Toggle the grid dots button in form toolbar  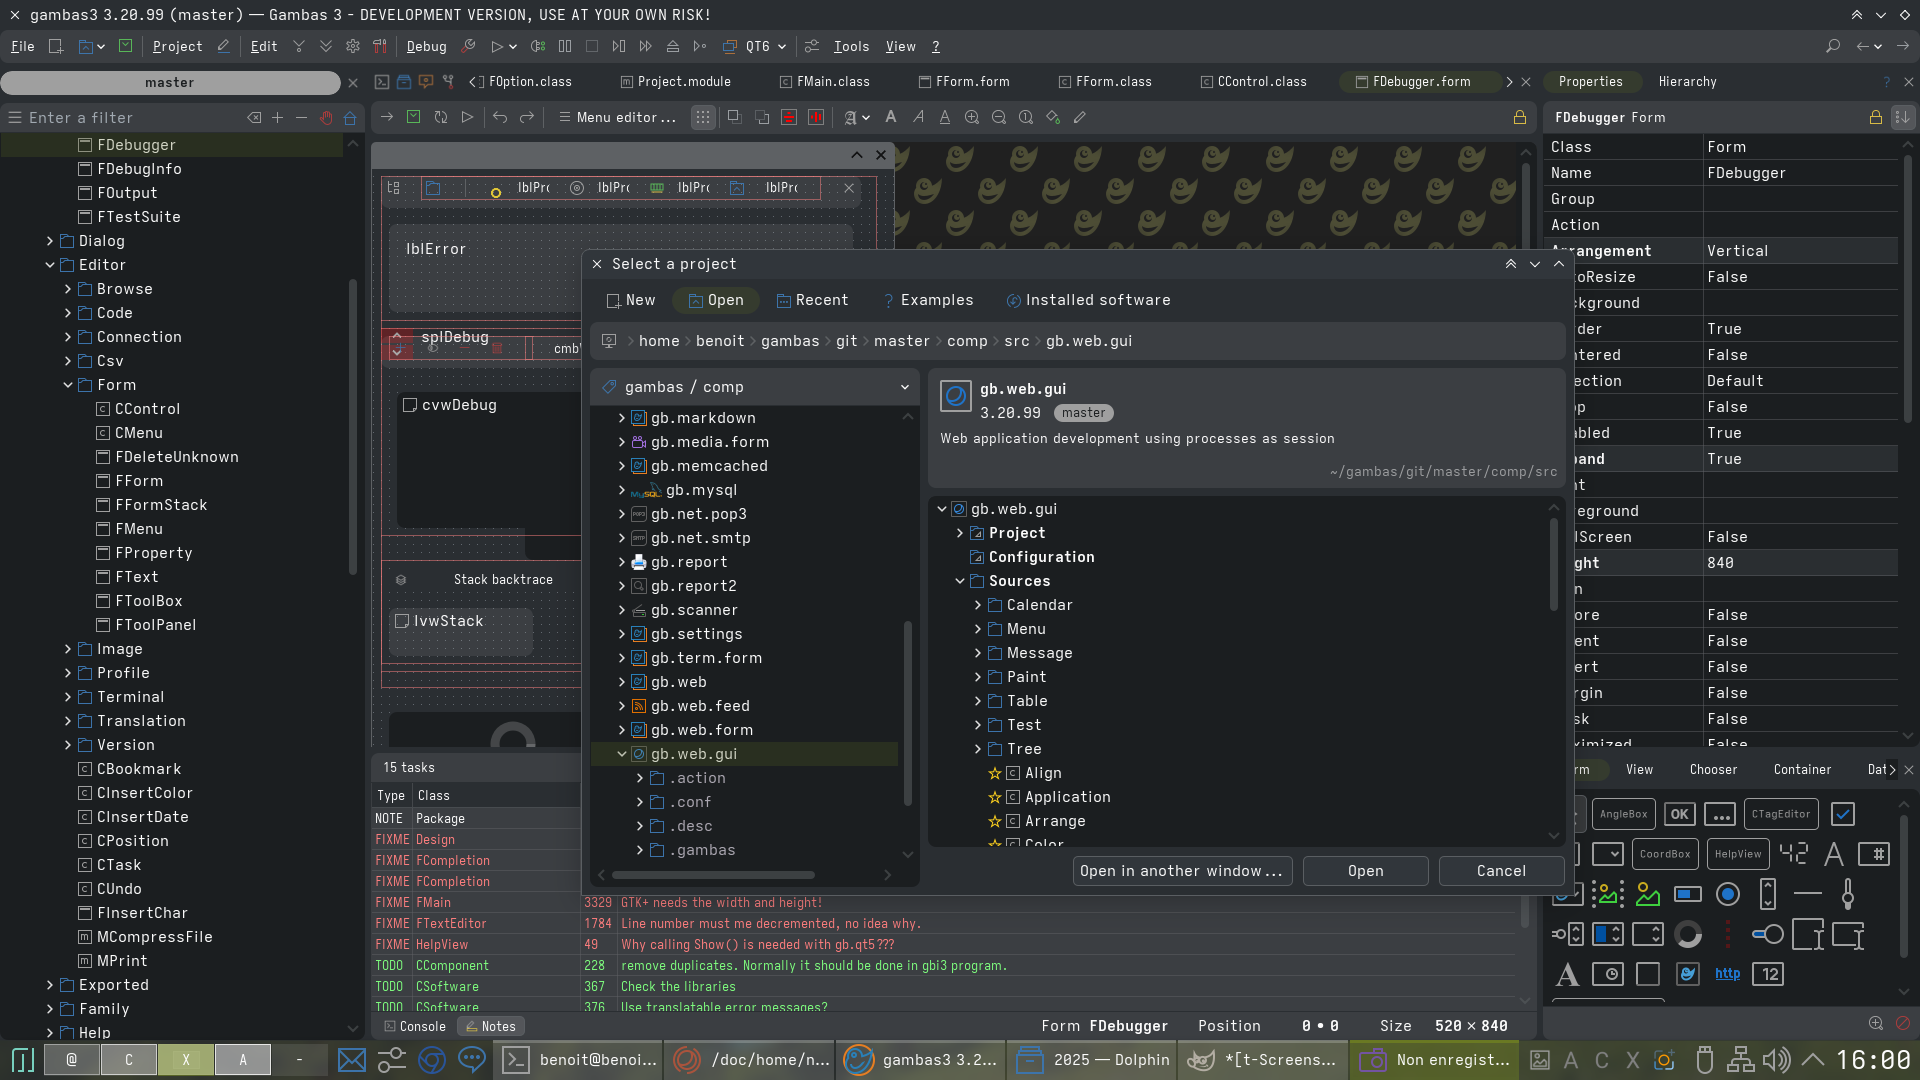(x=703, y=118)
